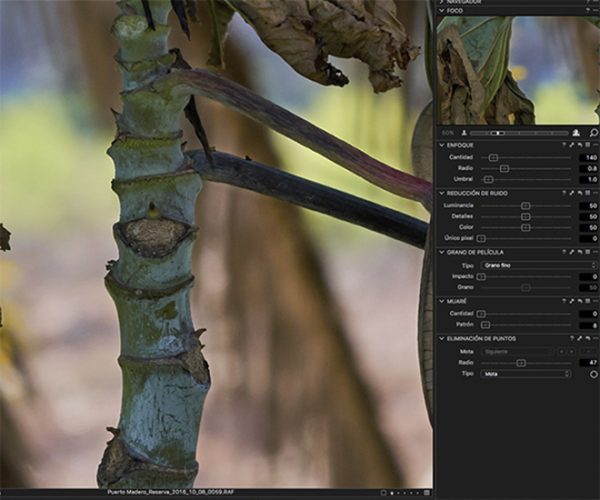Go to the next mota arrow button
This screenshot has width=600, height=500.
[571, 352]
